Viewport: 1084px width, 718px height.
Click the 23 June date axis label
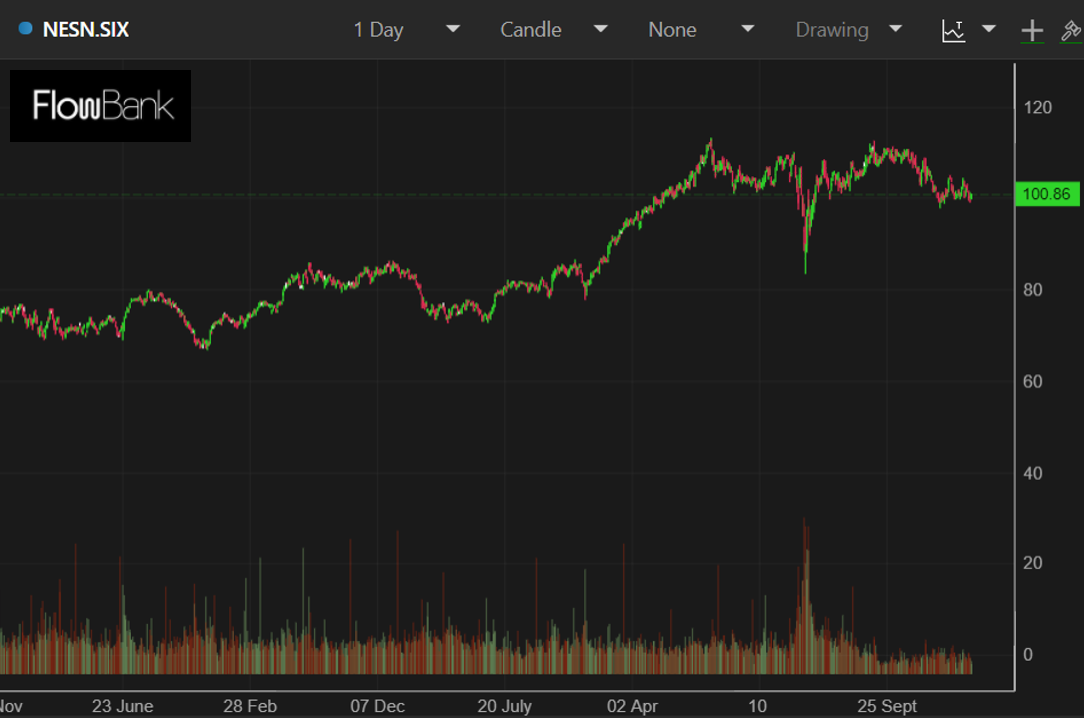click(x=122, y=706)
